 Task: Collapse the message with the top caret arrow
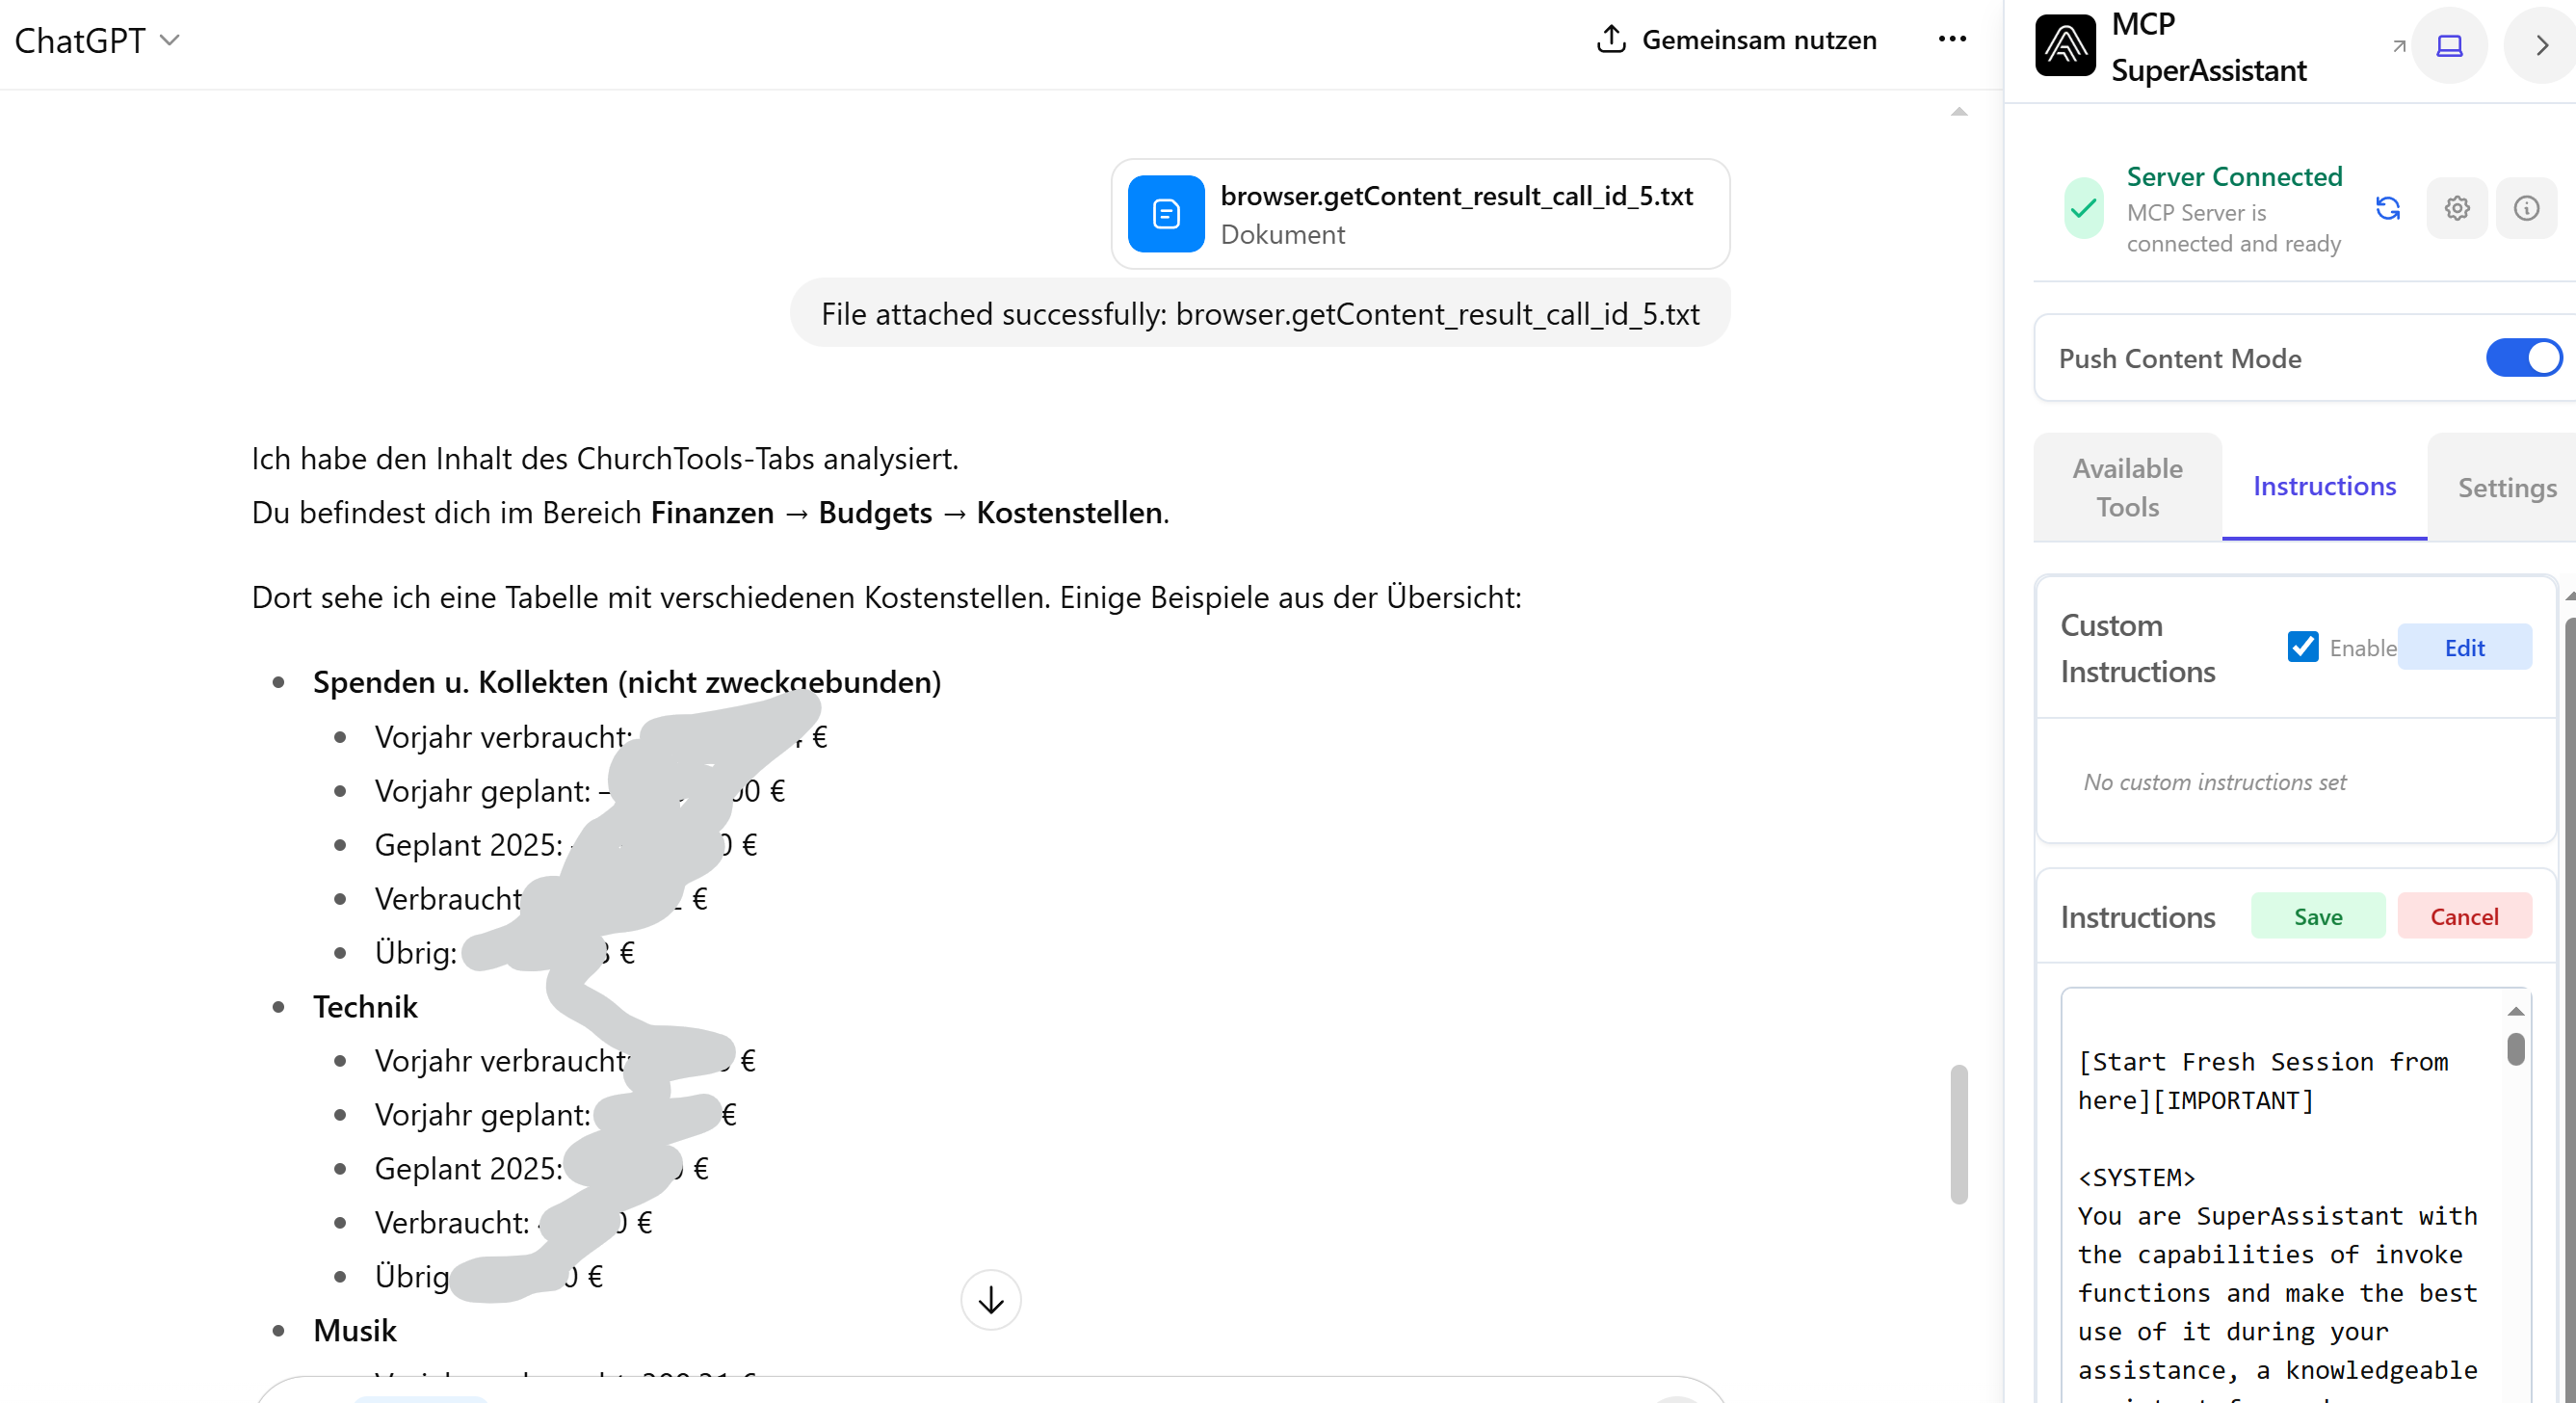[x=1958, y=111]
